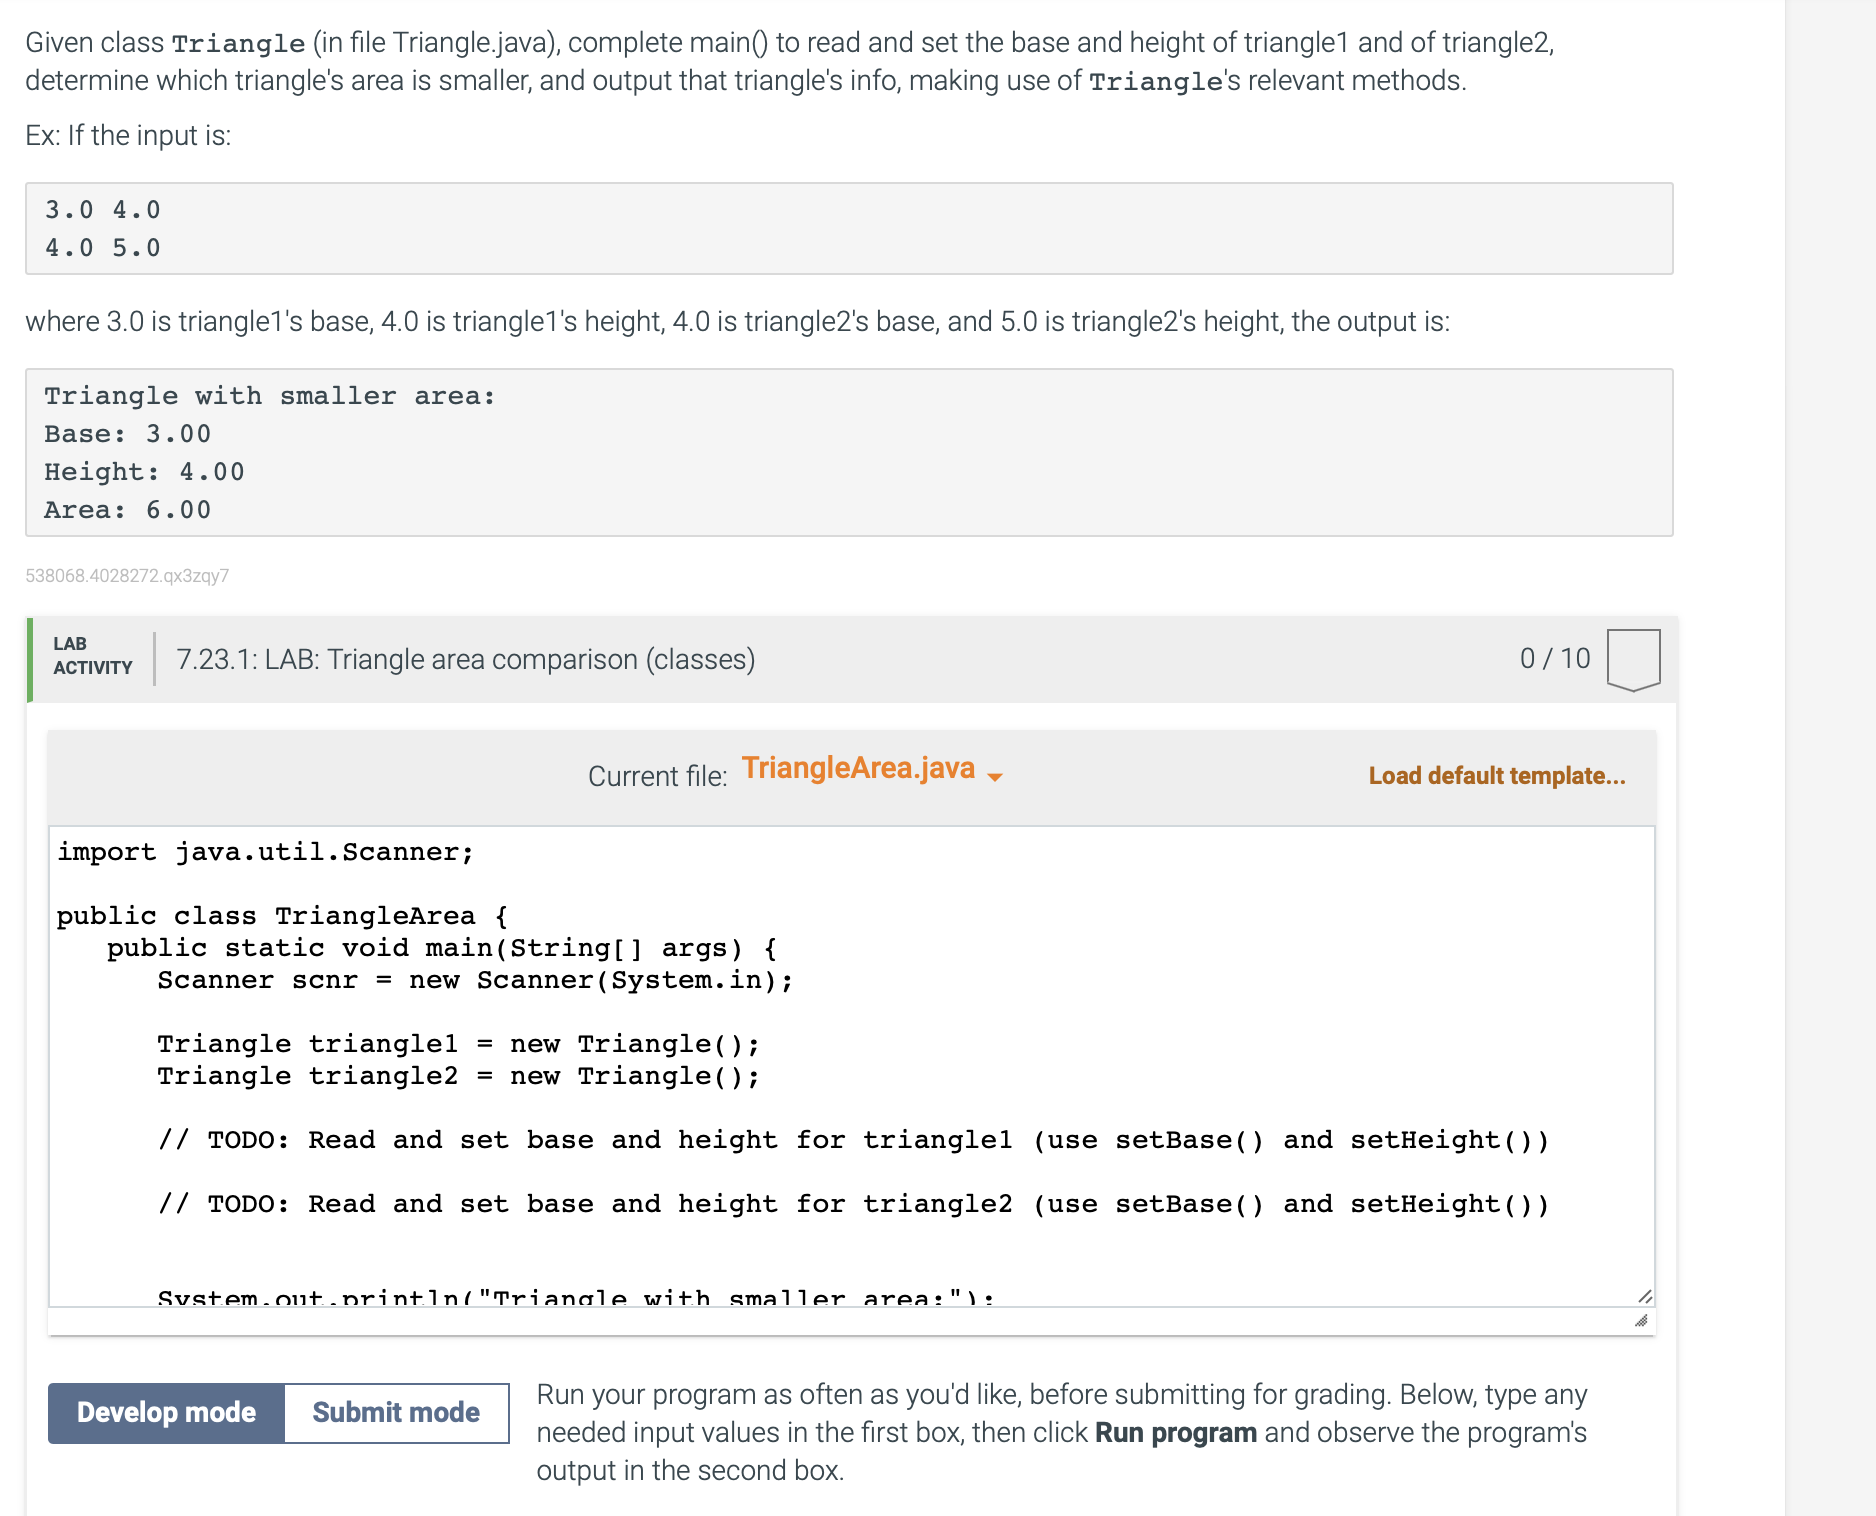1876x1516 pixels.
Task: Click the activity ID text 538068.4028272.qx3zqy7
Action: (127, 575)
